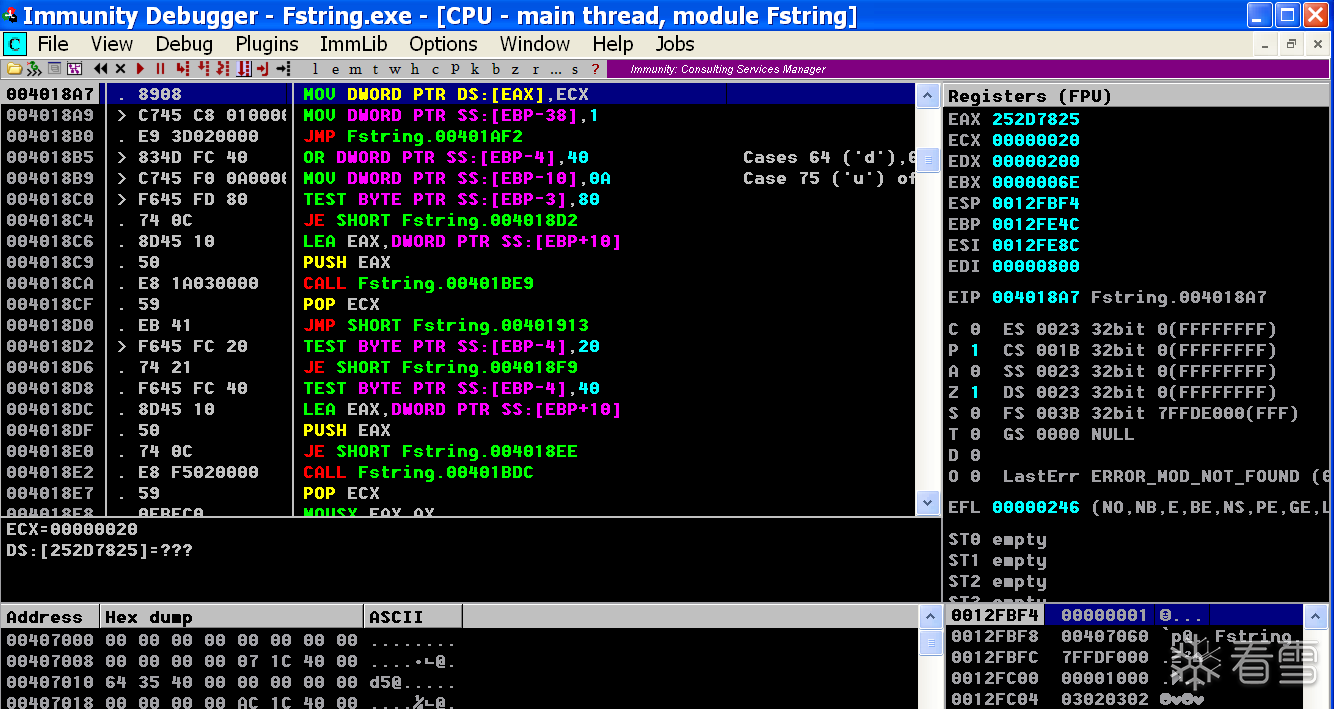Open the View menu
This screenshot has width=1334, height=709.
[x=112, y=44]
